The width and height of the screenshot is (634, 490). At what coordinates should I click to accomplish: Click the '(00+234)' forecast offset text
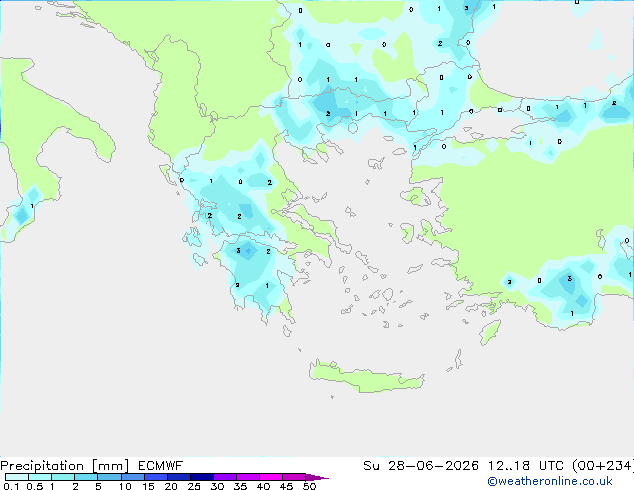point(603,466)
